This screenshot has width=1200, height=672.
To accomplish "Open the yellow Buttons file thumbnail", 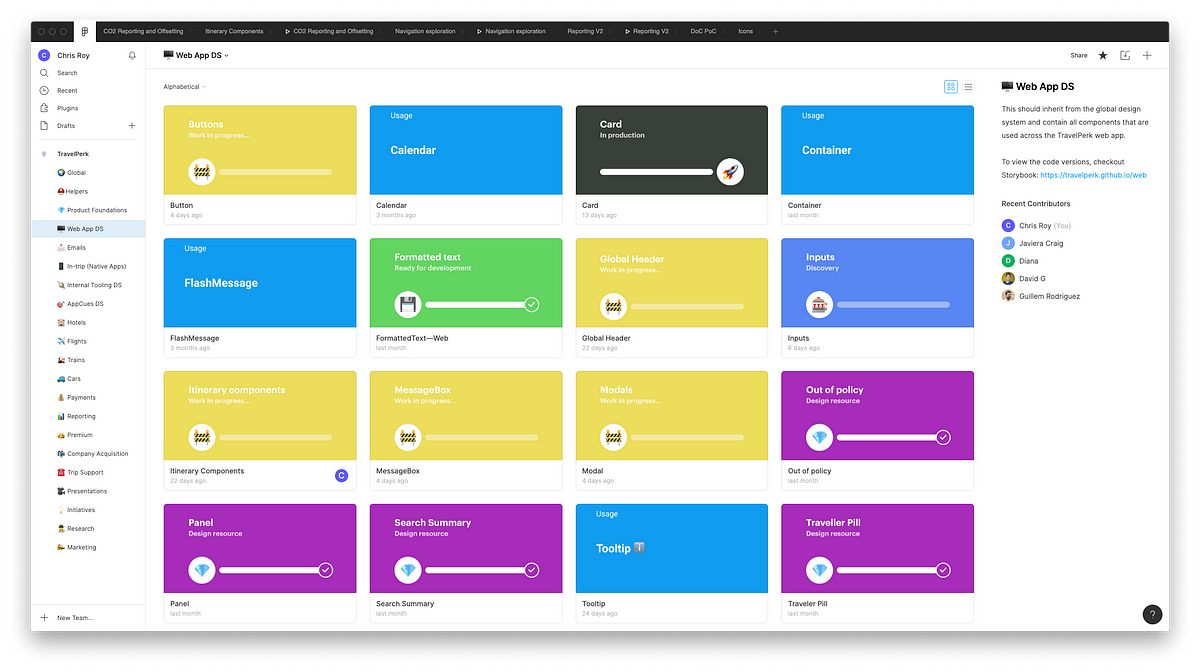I will click(260, 150).
